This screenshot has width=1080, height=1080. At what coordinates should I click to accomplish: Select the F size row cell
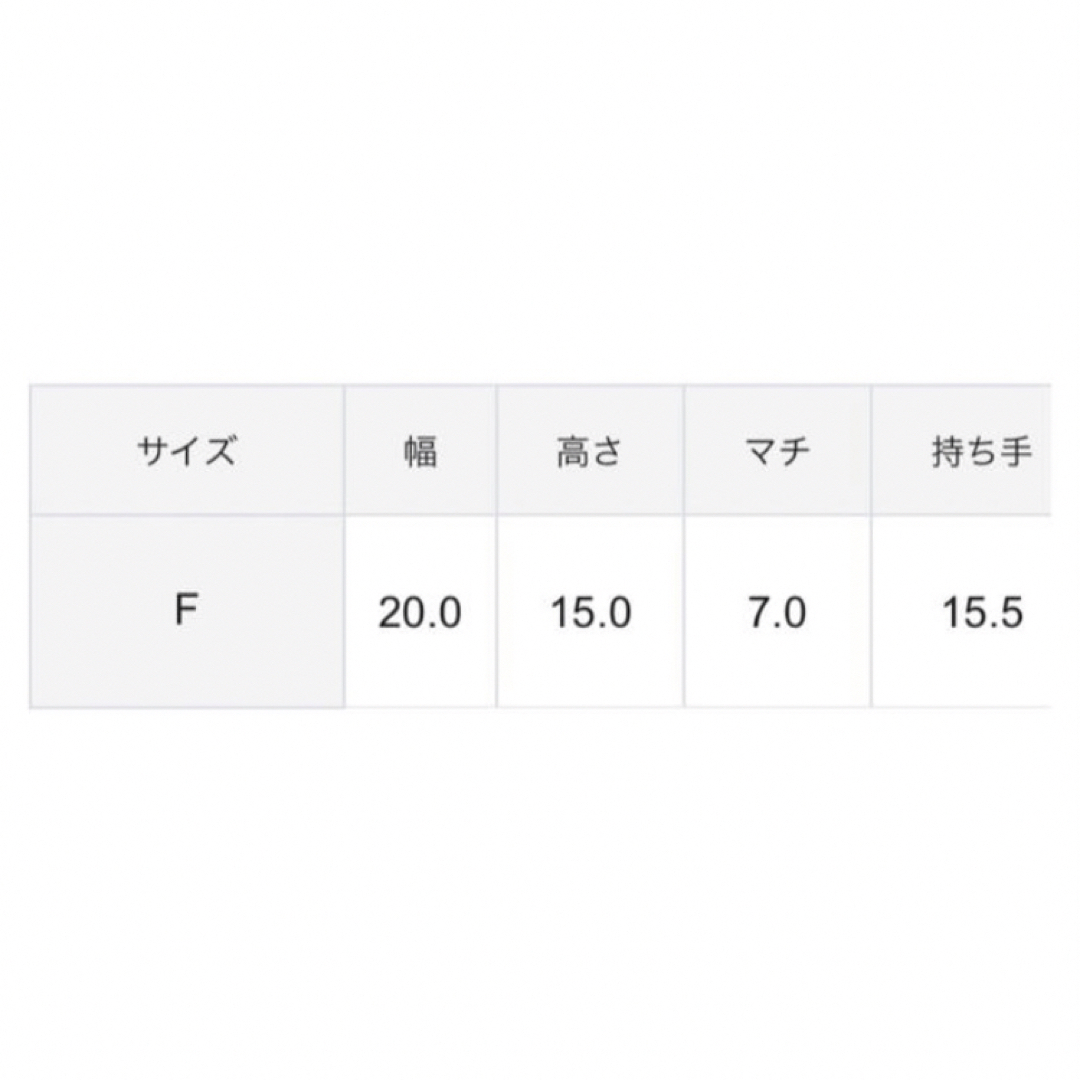tap(187, 612)
